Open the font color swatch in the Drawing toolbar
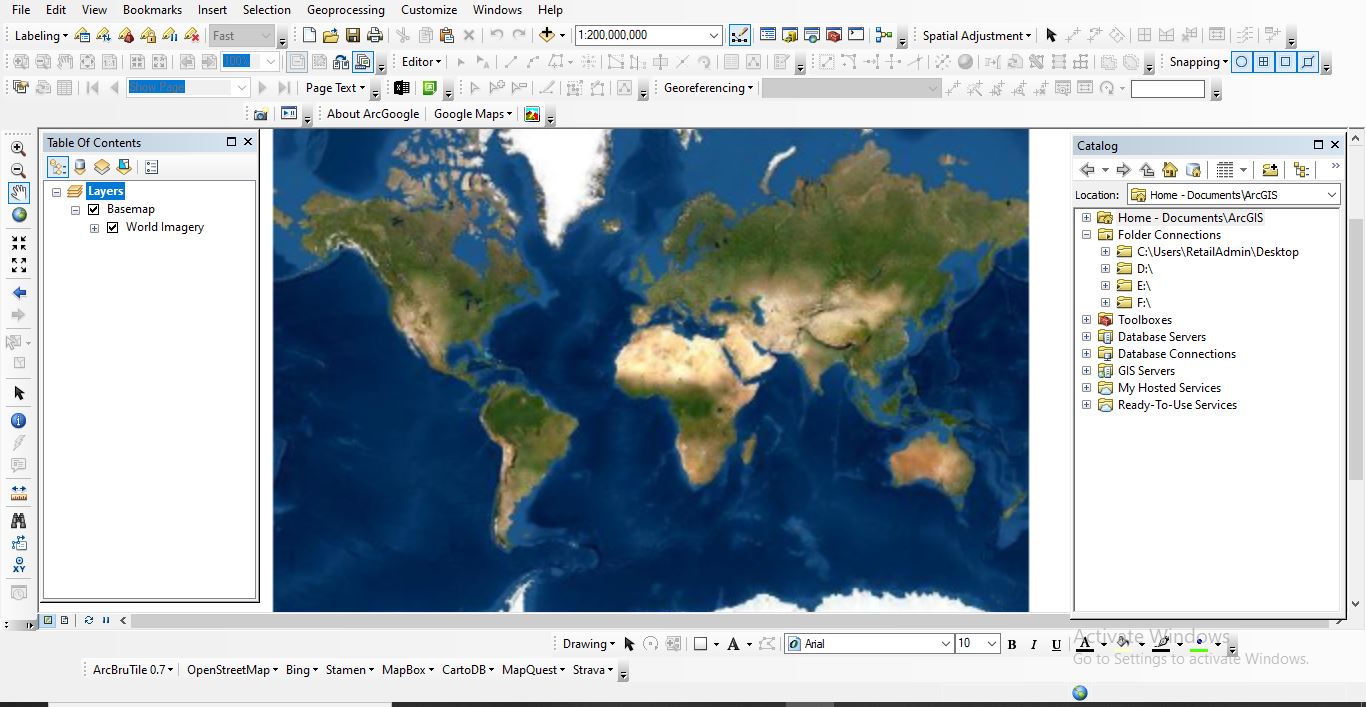Viewport: 1366px width, 707px height. [x=1084, y=644]
